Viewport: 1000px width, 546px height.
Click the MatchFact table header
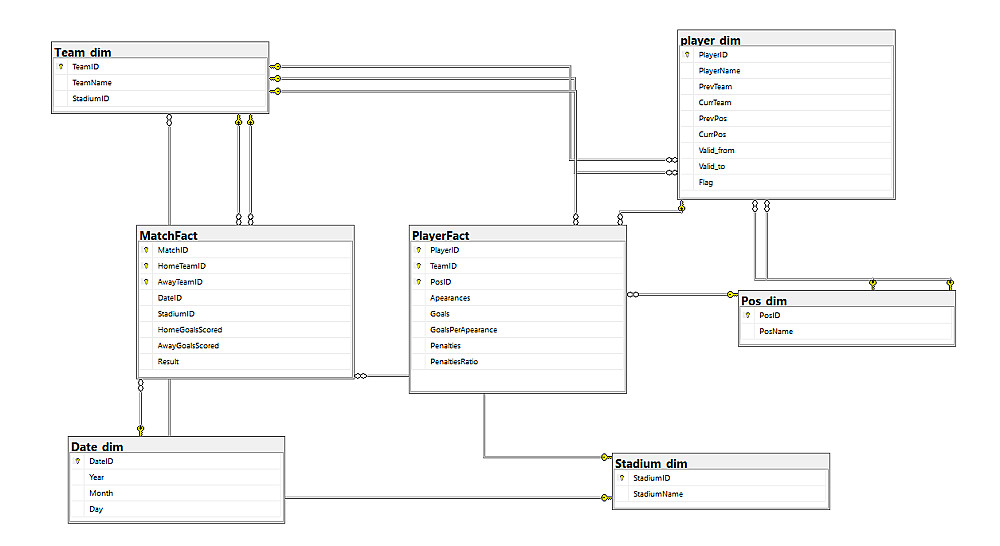click(246, 234)
